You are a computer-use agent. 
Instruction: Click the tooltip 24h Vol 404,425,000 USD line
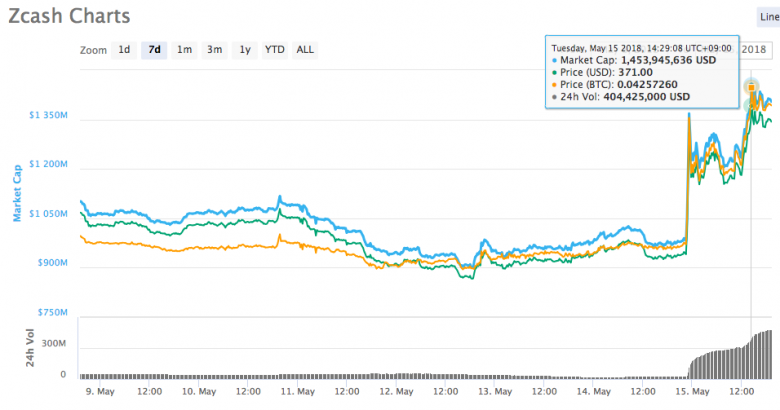(x=621, y=97)
